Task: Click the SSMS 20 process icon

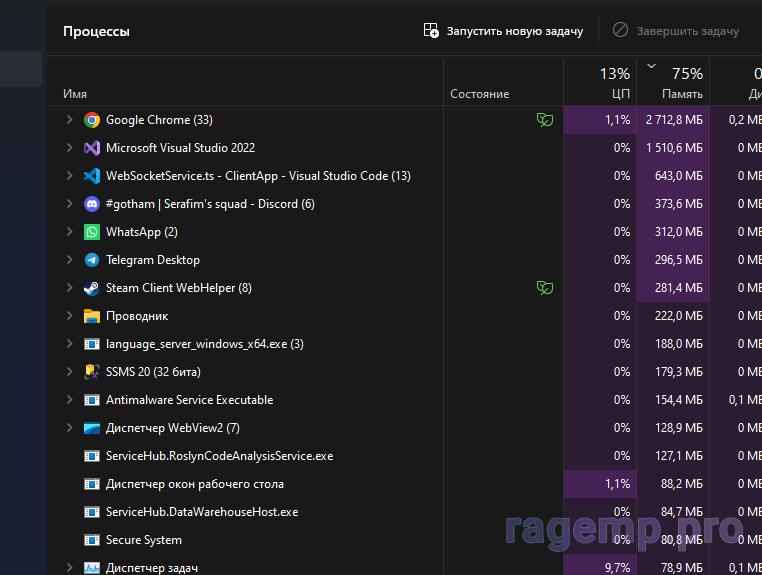Action: [x=92, y=372]
